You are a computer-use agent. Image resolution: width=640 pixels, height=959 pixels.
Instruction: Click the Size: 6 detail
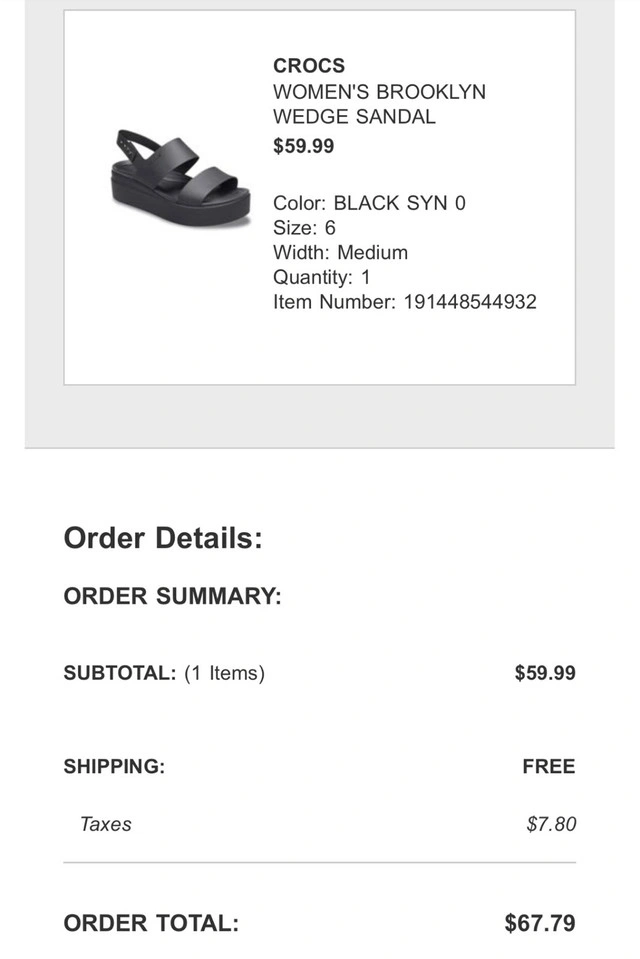pos(304,228)
